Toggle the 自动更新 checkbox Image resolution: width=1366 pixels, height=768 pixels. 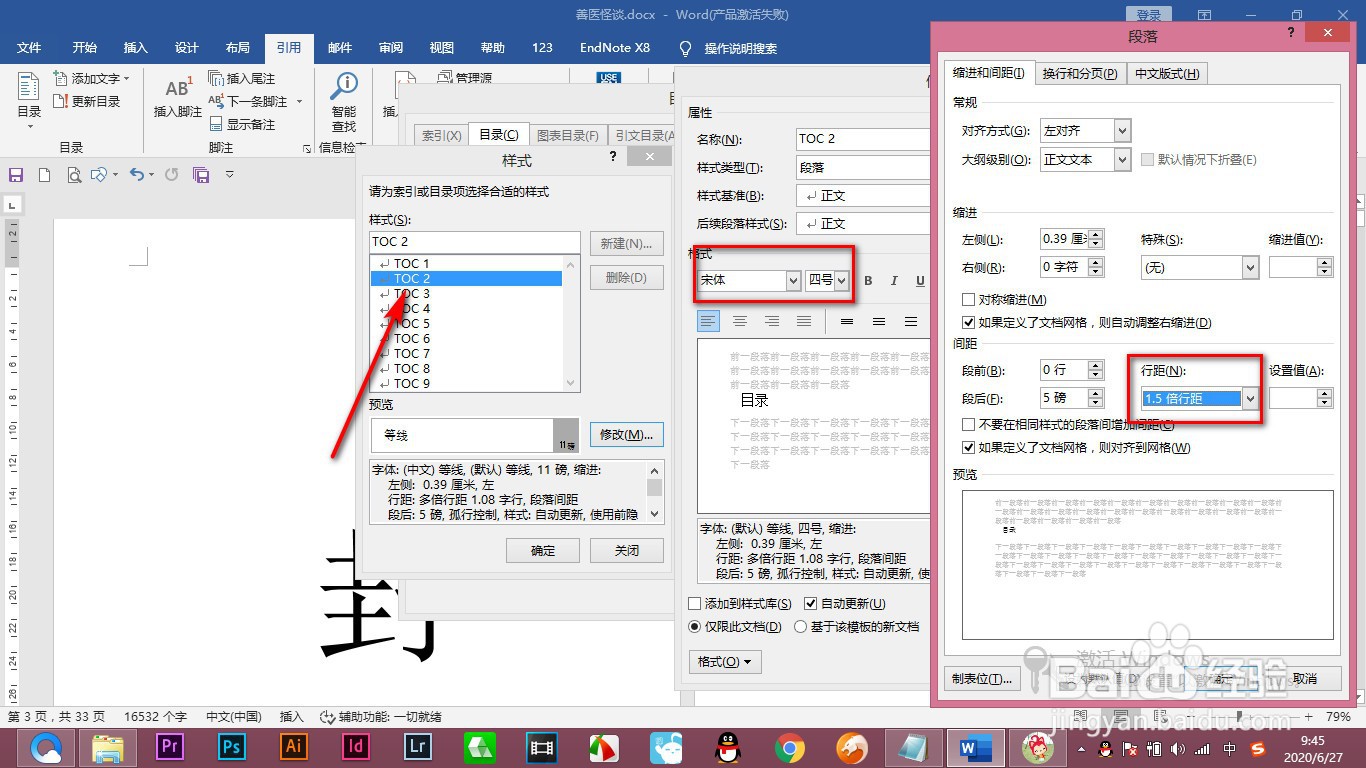pyautogui.click(x=811, y=604)
